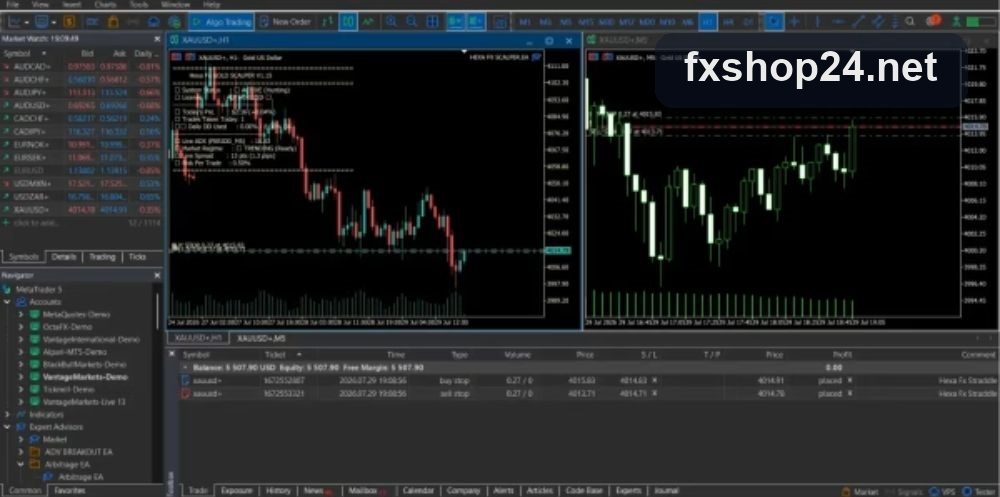
Task: Open the History tab in Toolbox
Action: [x=278, y=491]
